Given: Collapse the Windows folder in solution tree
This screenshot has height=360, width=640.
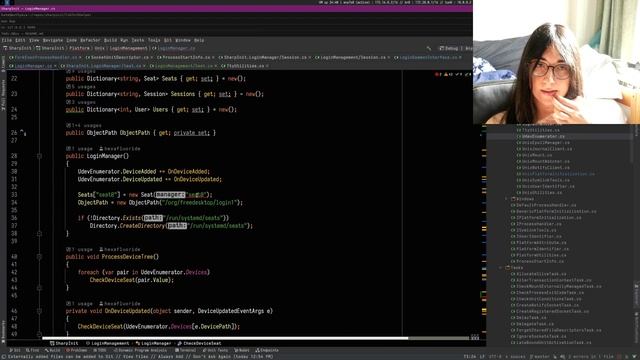Looking at the screenshot, I should [507, 199].
